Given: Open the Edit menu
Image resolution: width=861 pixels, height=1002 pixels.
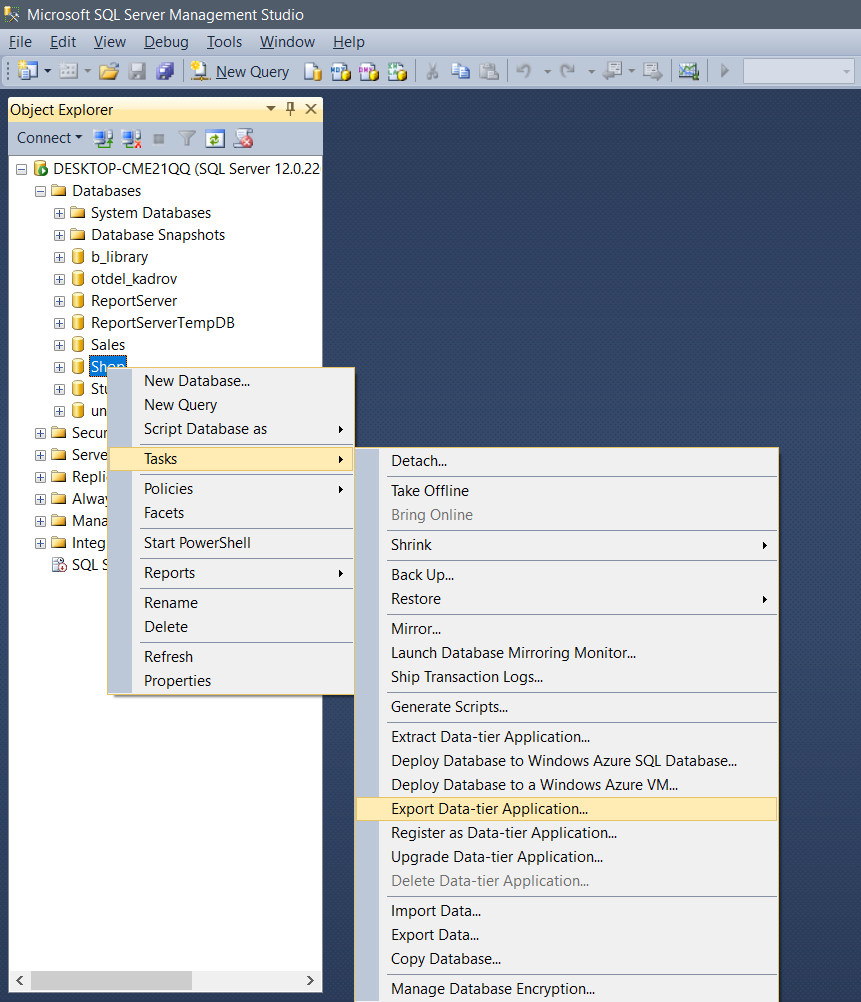Looking at the screenshot, I should 63,42.
